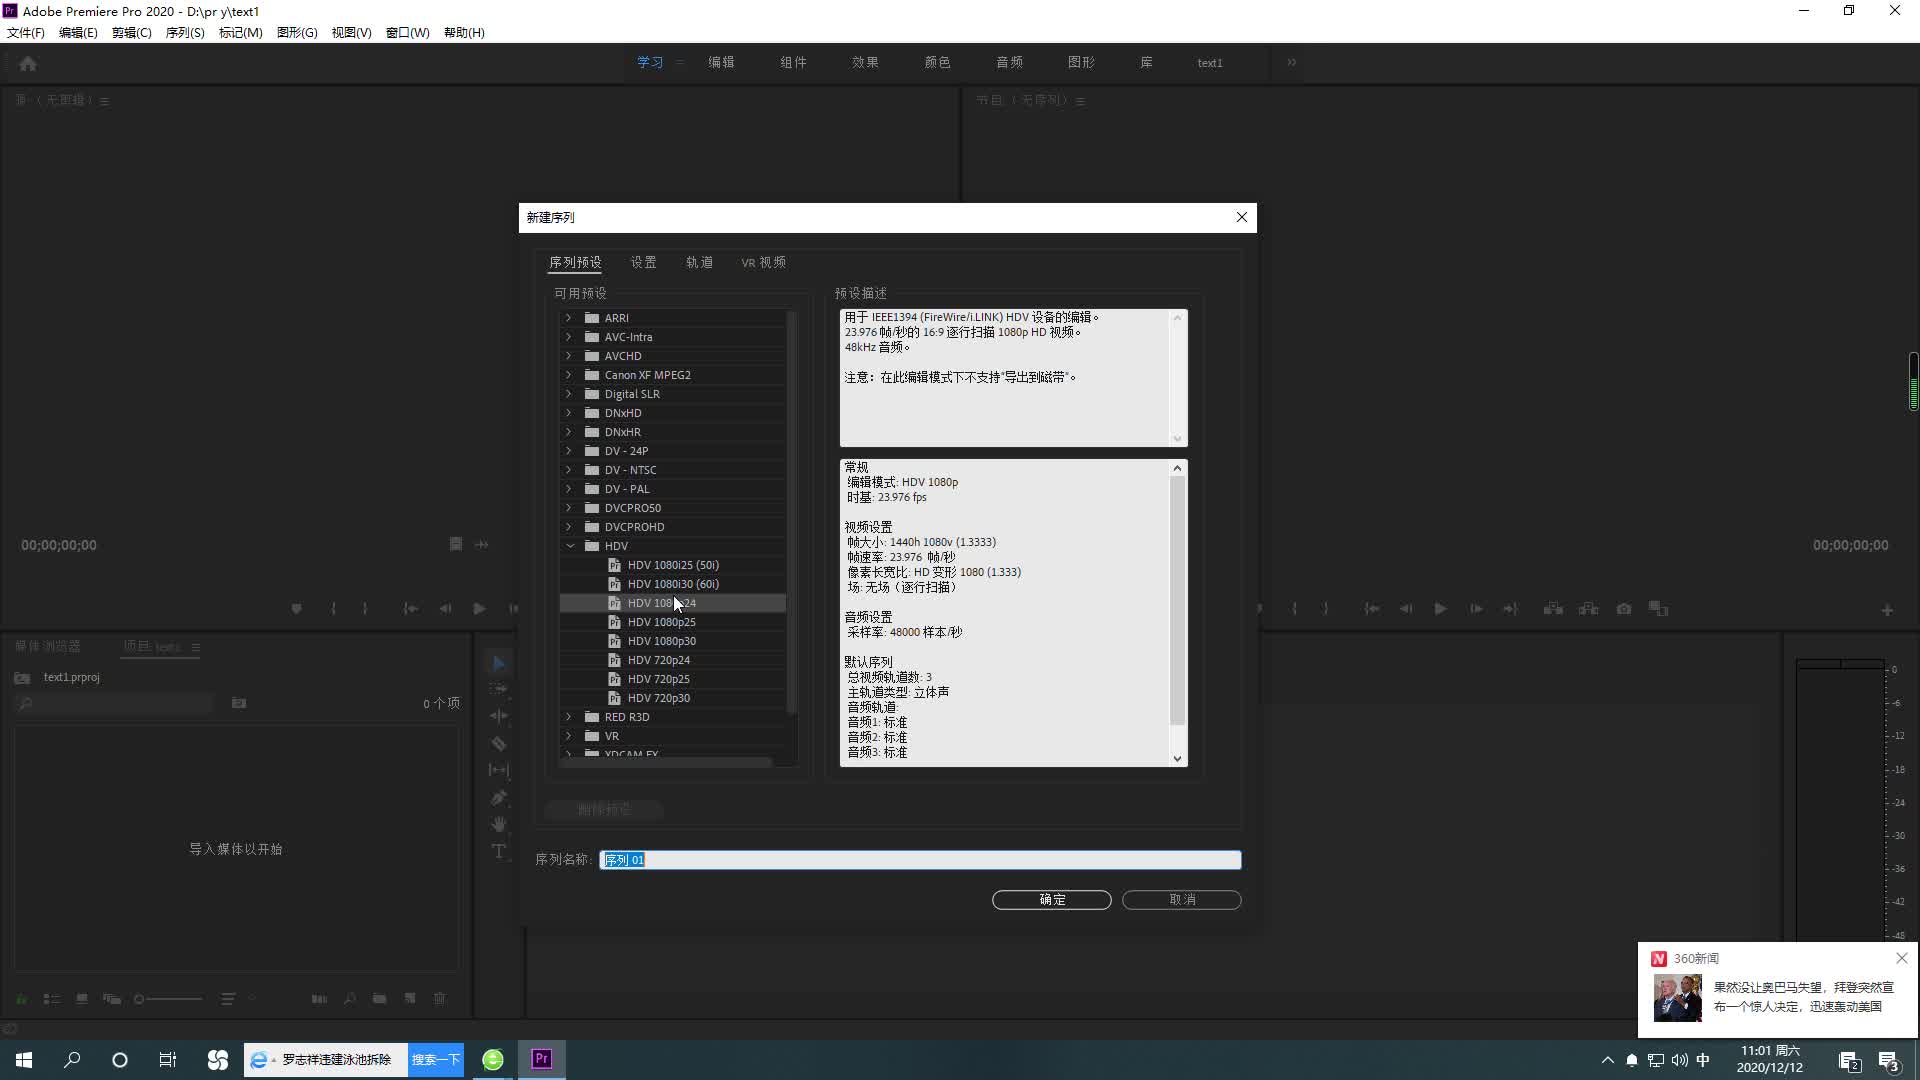Close the 新建序列 dialog
This screenshot has width=1920, height=1080.
click(x=1241, y=217)
